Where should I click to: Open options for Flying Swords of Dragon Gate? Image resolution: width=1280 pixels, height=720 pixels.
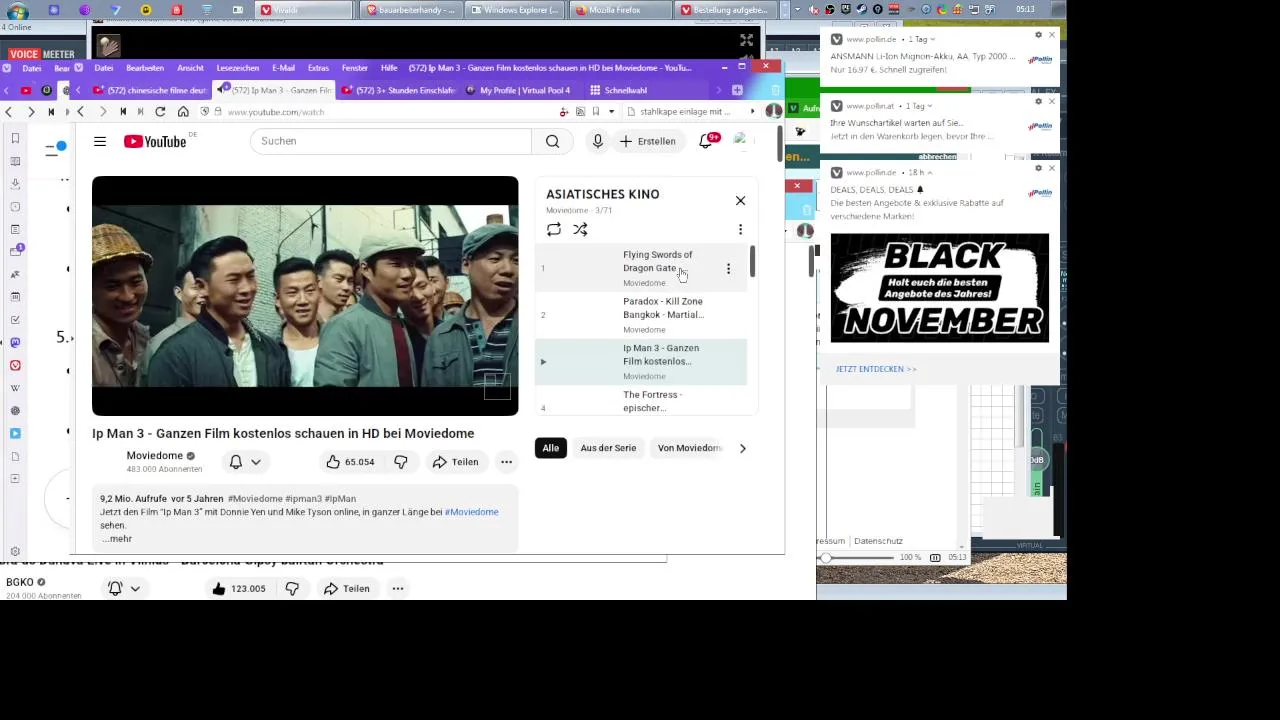(x=728, y=268)
